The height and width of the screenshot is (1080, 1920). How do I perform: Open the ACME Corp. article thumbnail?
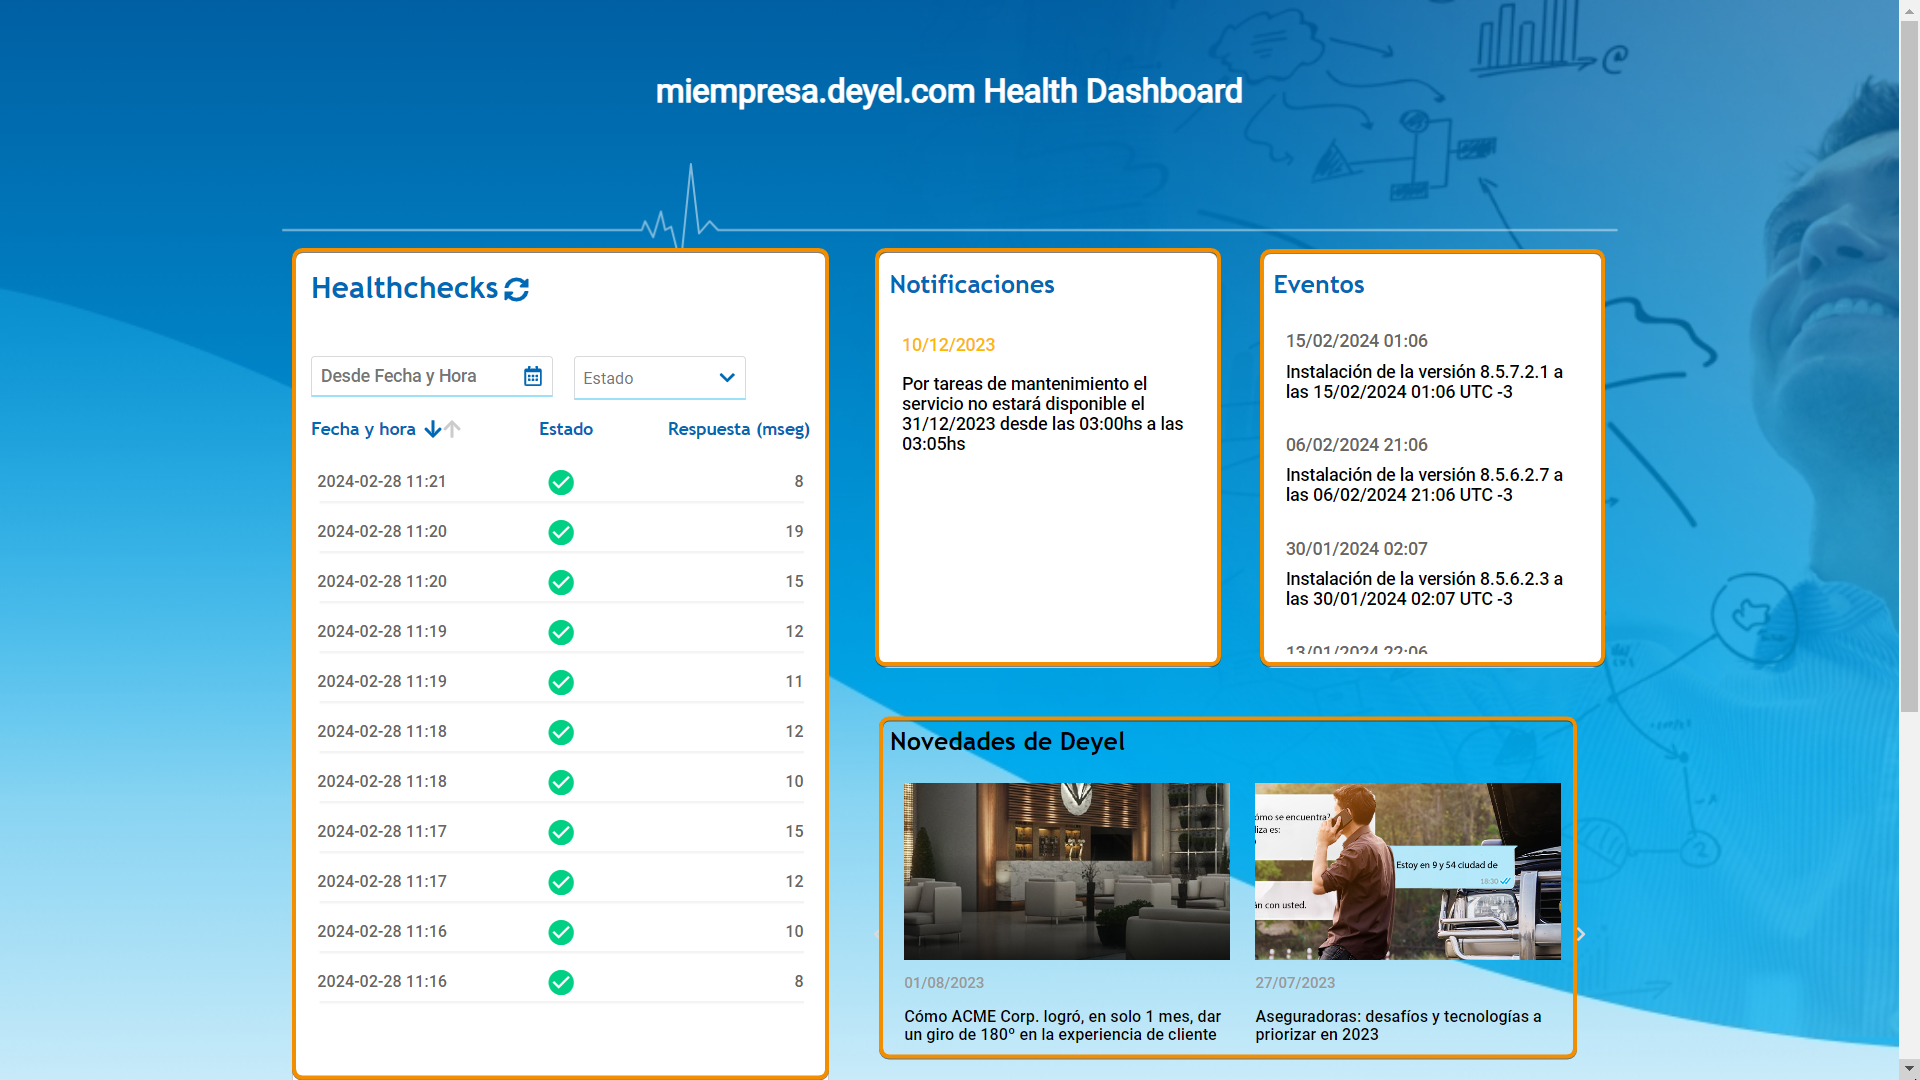(x=1067, y=871)
